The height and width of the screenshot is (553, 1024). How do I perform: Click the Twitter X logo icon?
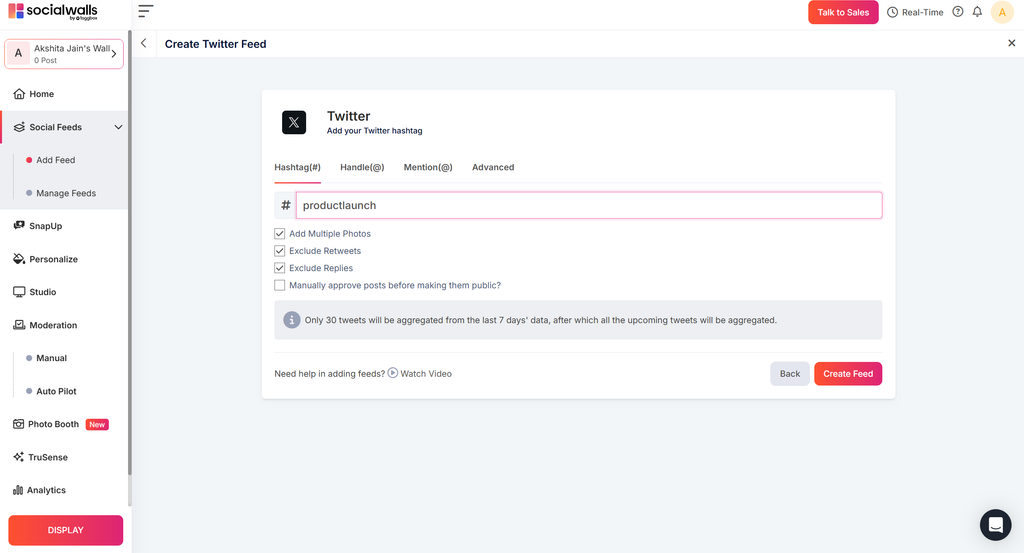tap(294, 122)
